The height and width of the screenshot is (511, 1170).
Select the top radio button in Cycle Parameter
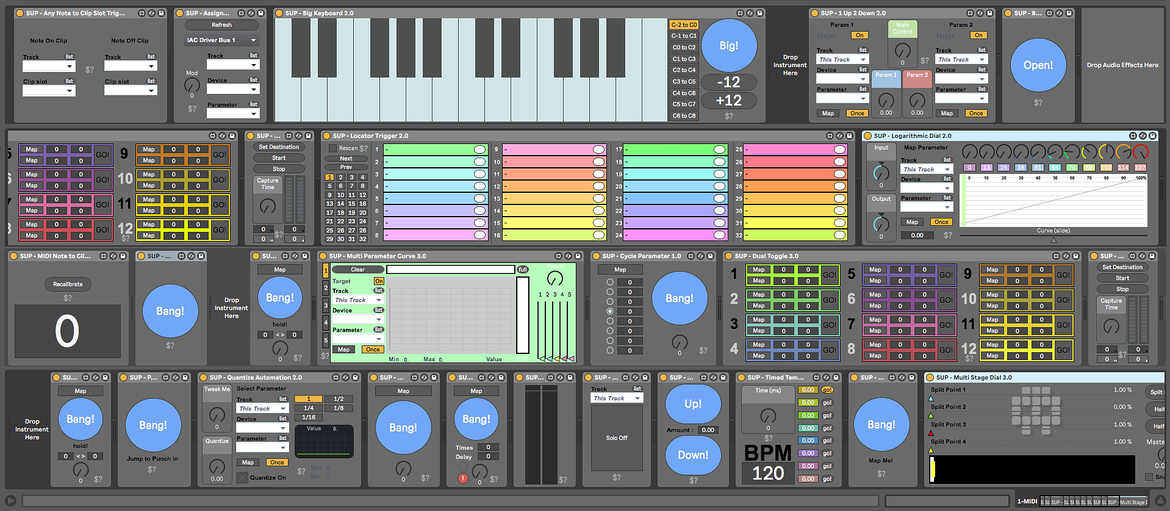coord(612,282)
